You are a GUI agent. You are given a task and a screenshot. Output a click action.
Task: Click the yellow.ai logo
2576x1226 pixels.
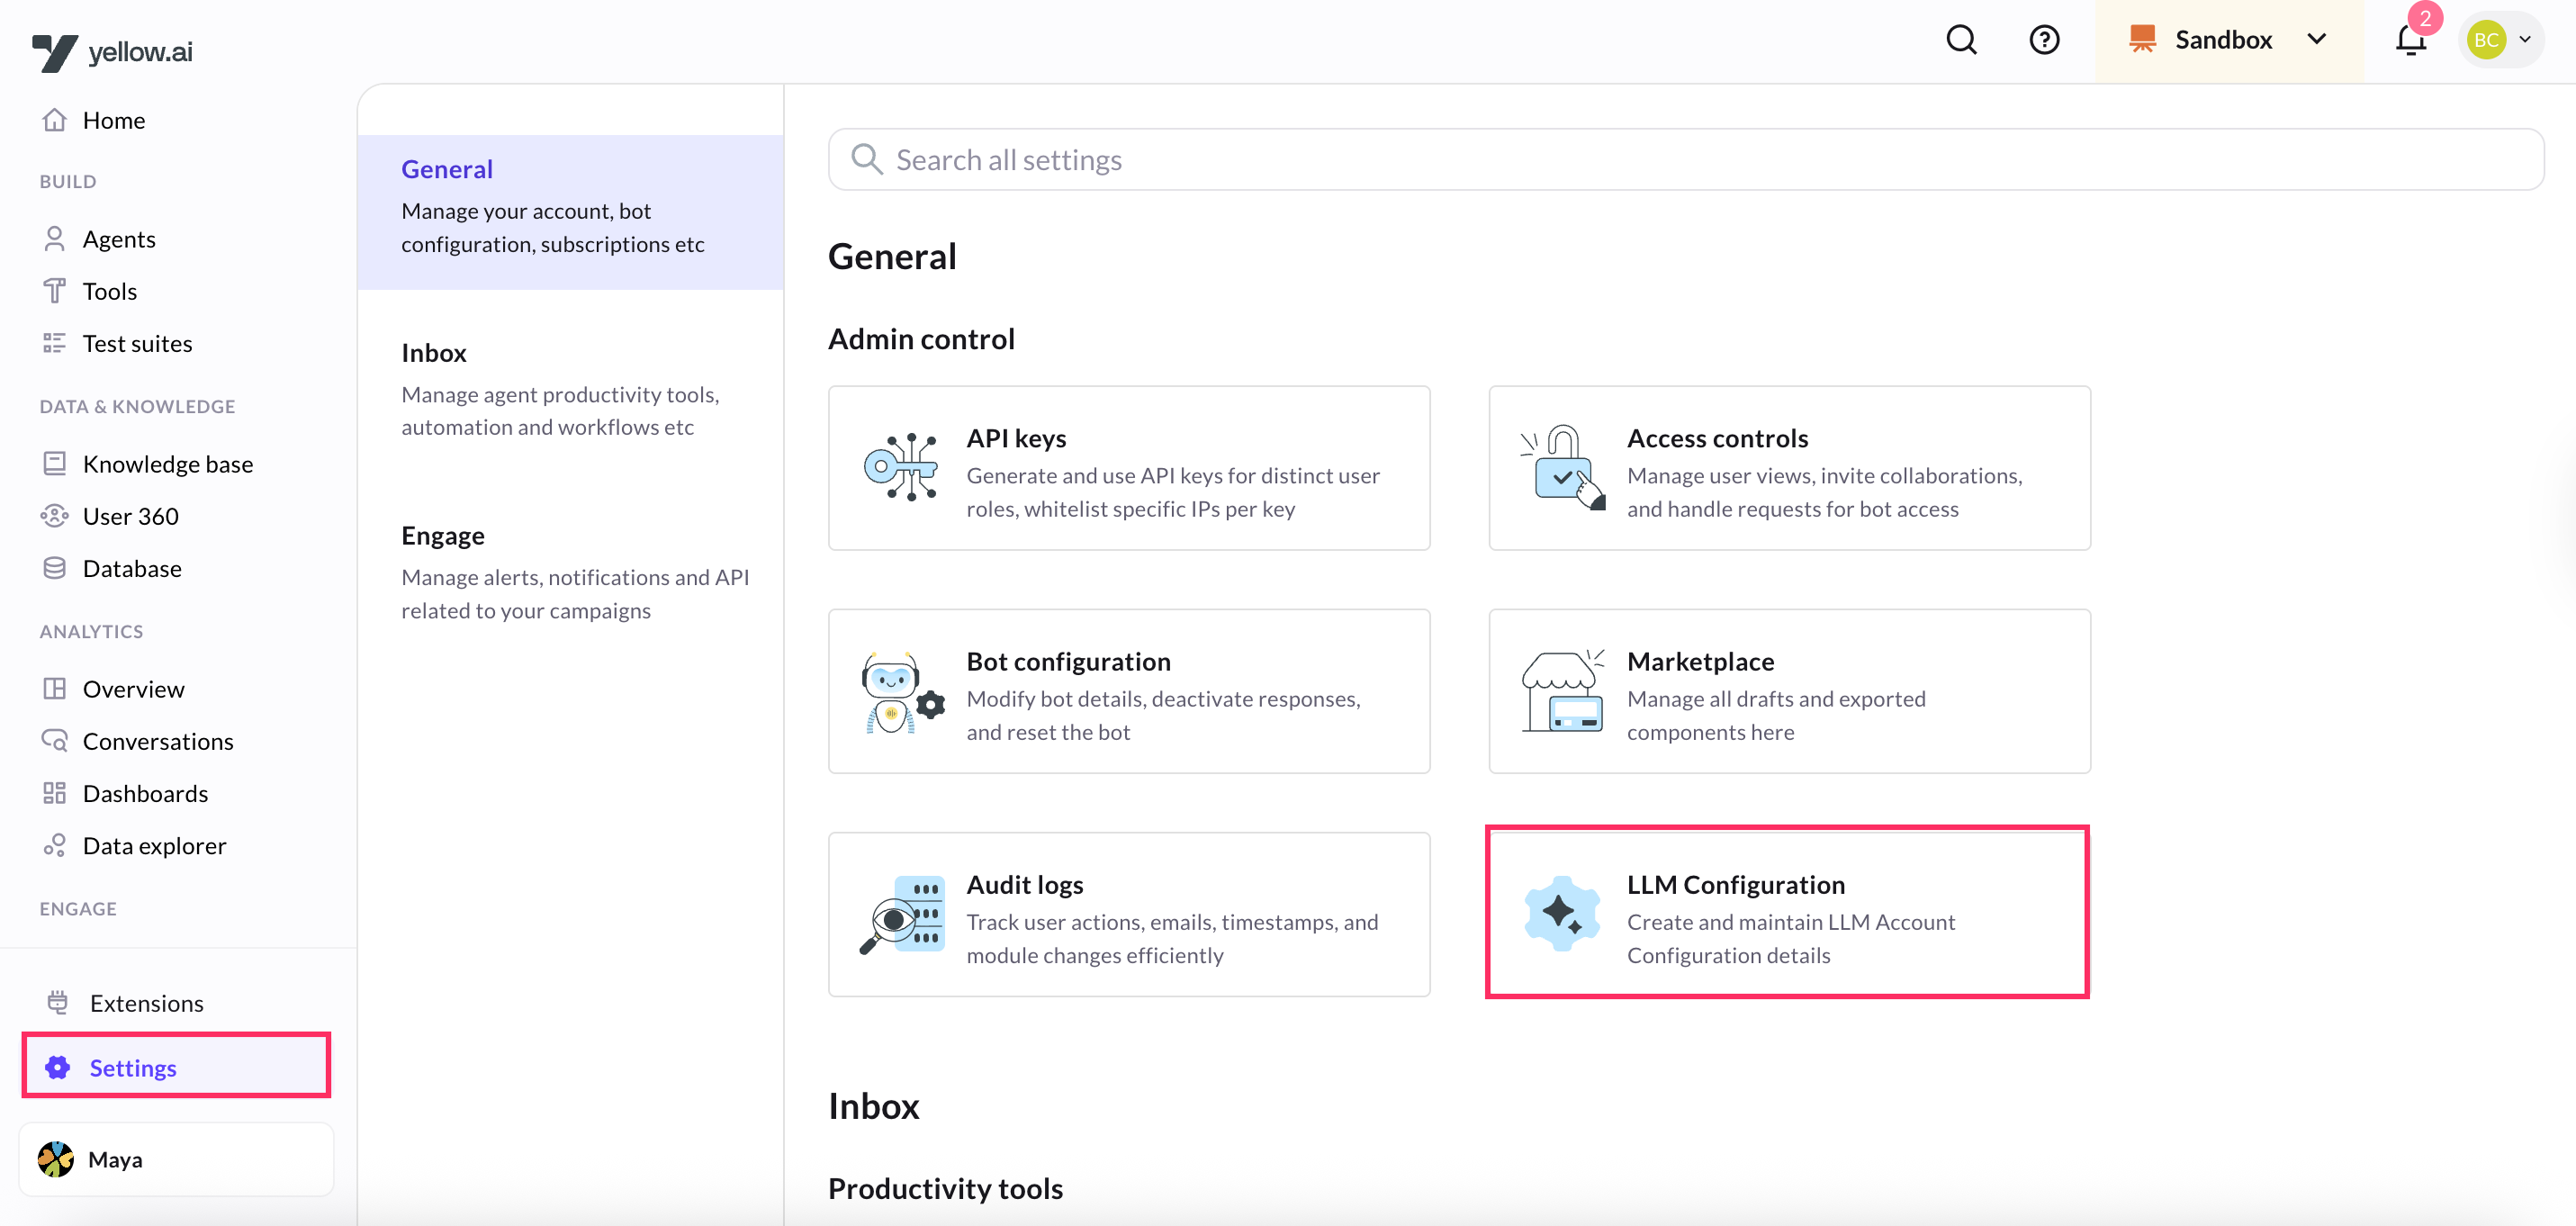[112, 52]
